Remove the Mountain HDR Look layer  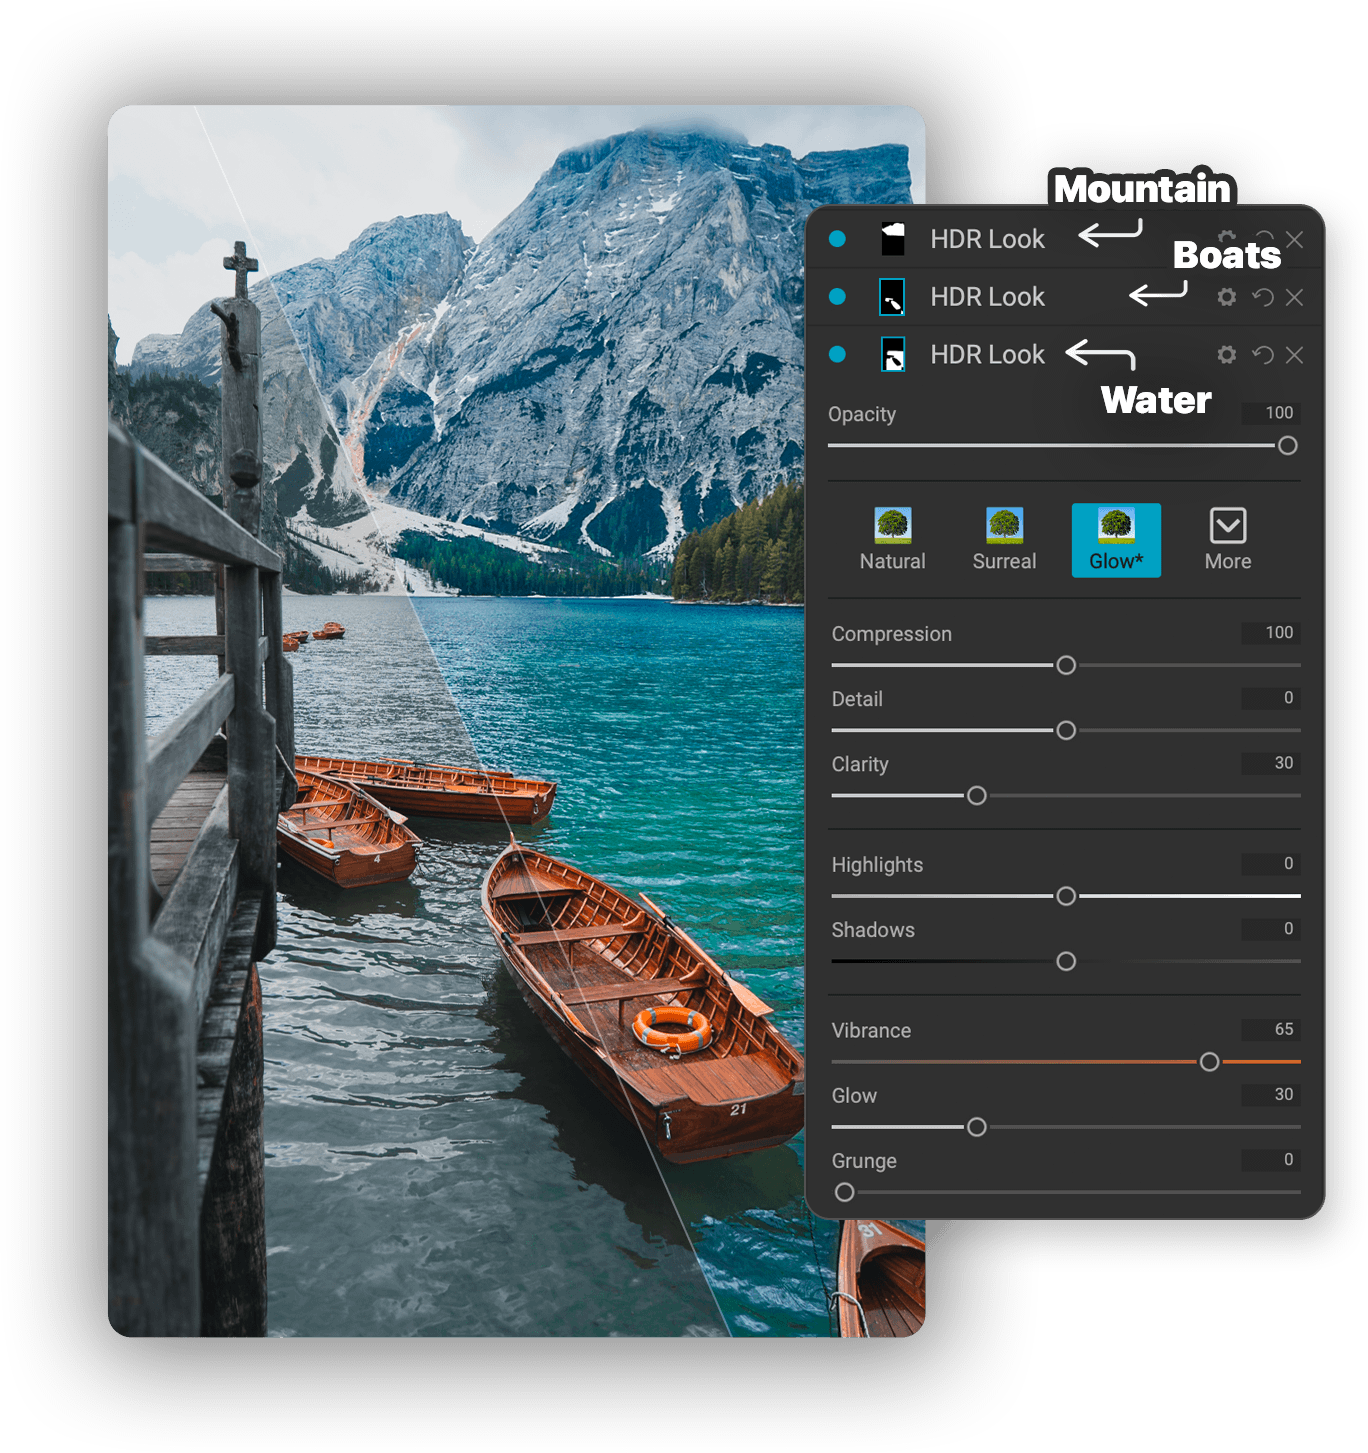click(1295, 239)
